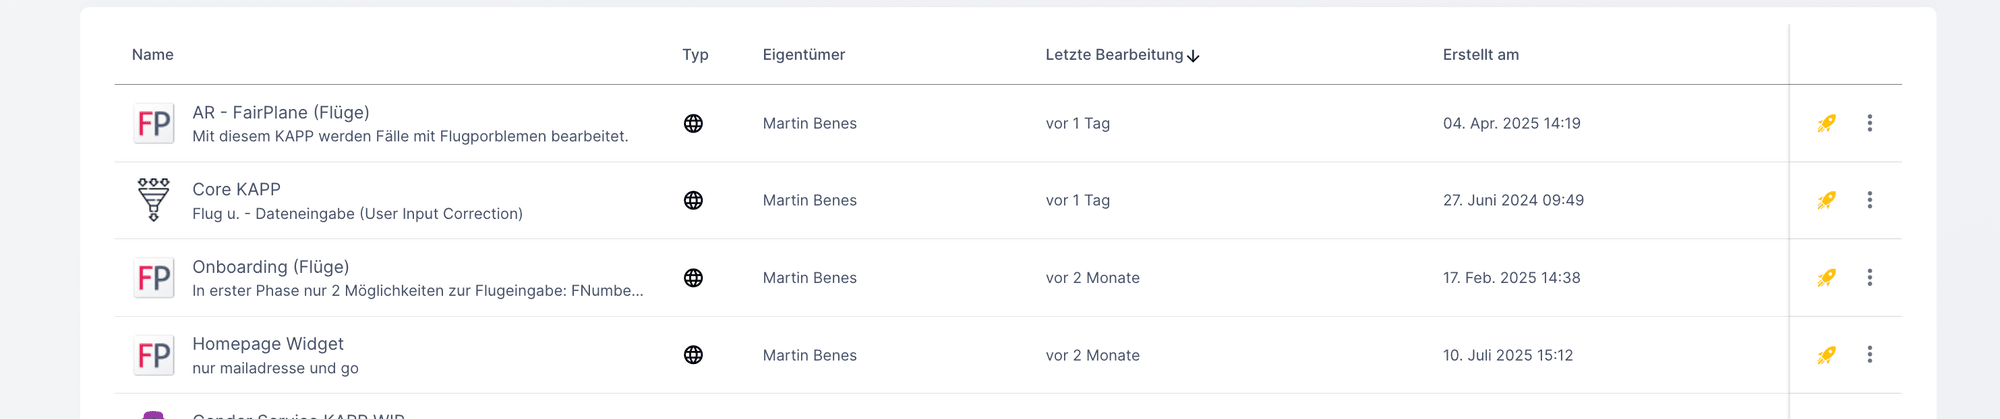Click the funnel icon of Core KAPP

click(154, 199)
